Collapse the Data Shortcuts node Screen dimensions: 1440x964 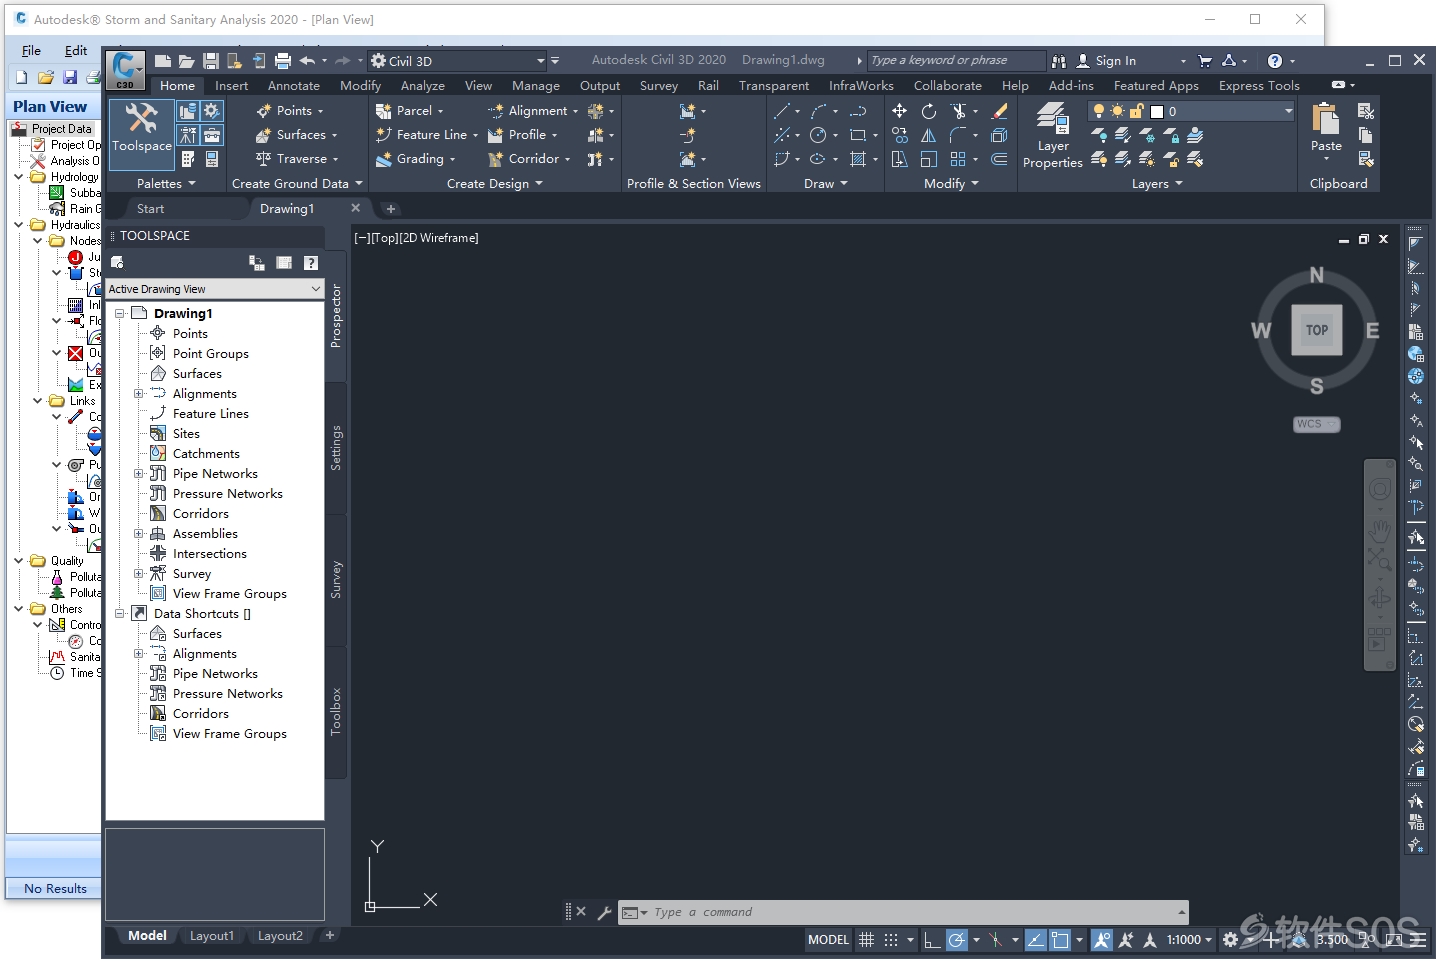(120, 614)
